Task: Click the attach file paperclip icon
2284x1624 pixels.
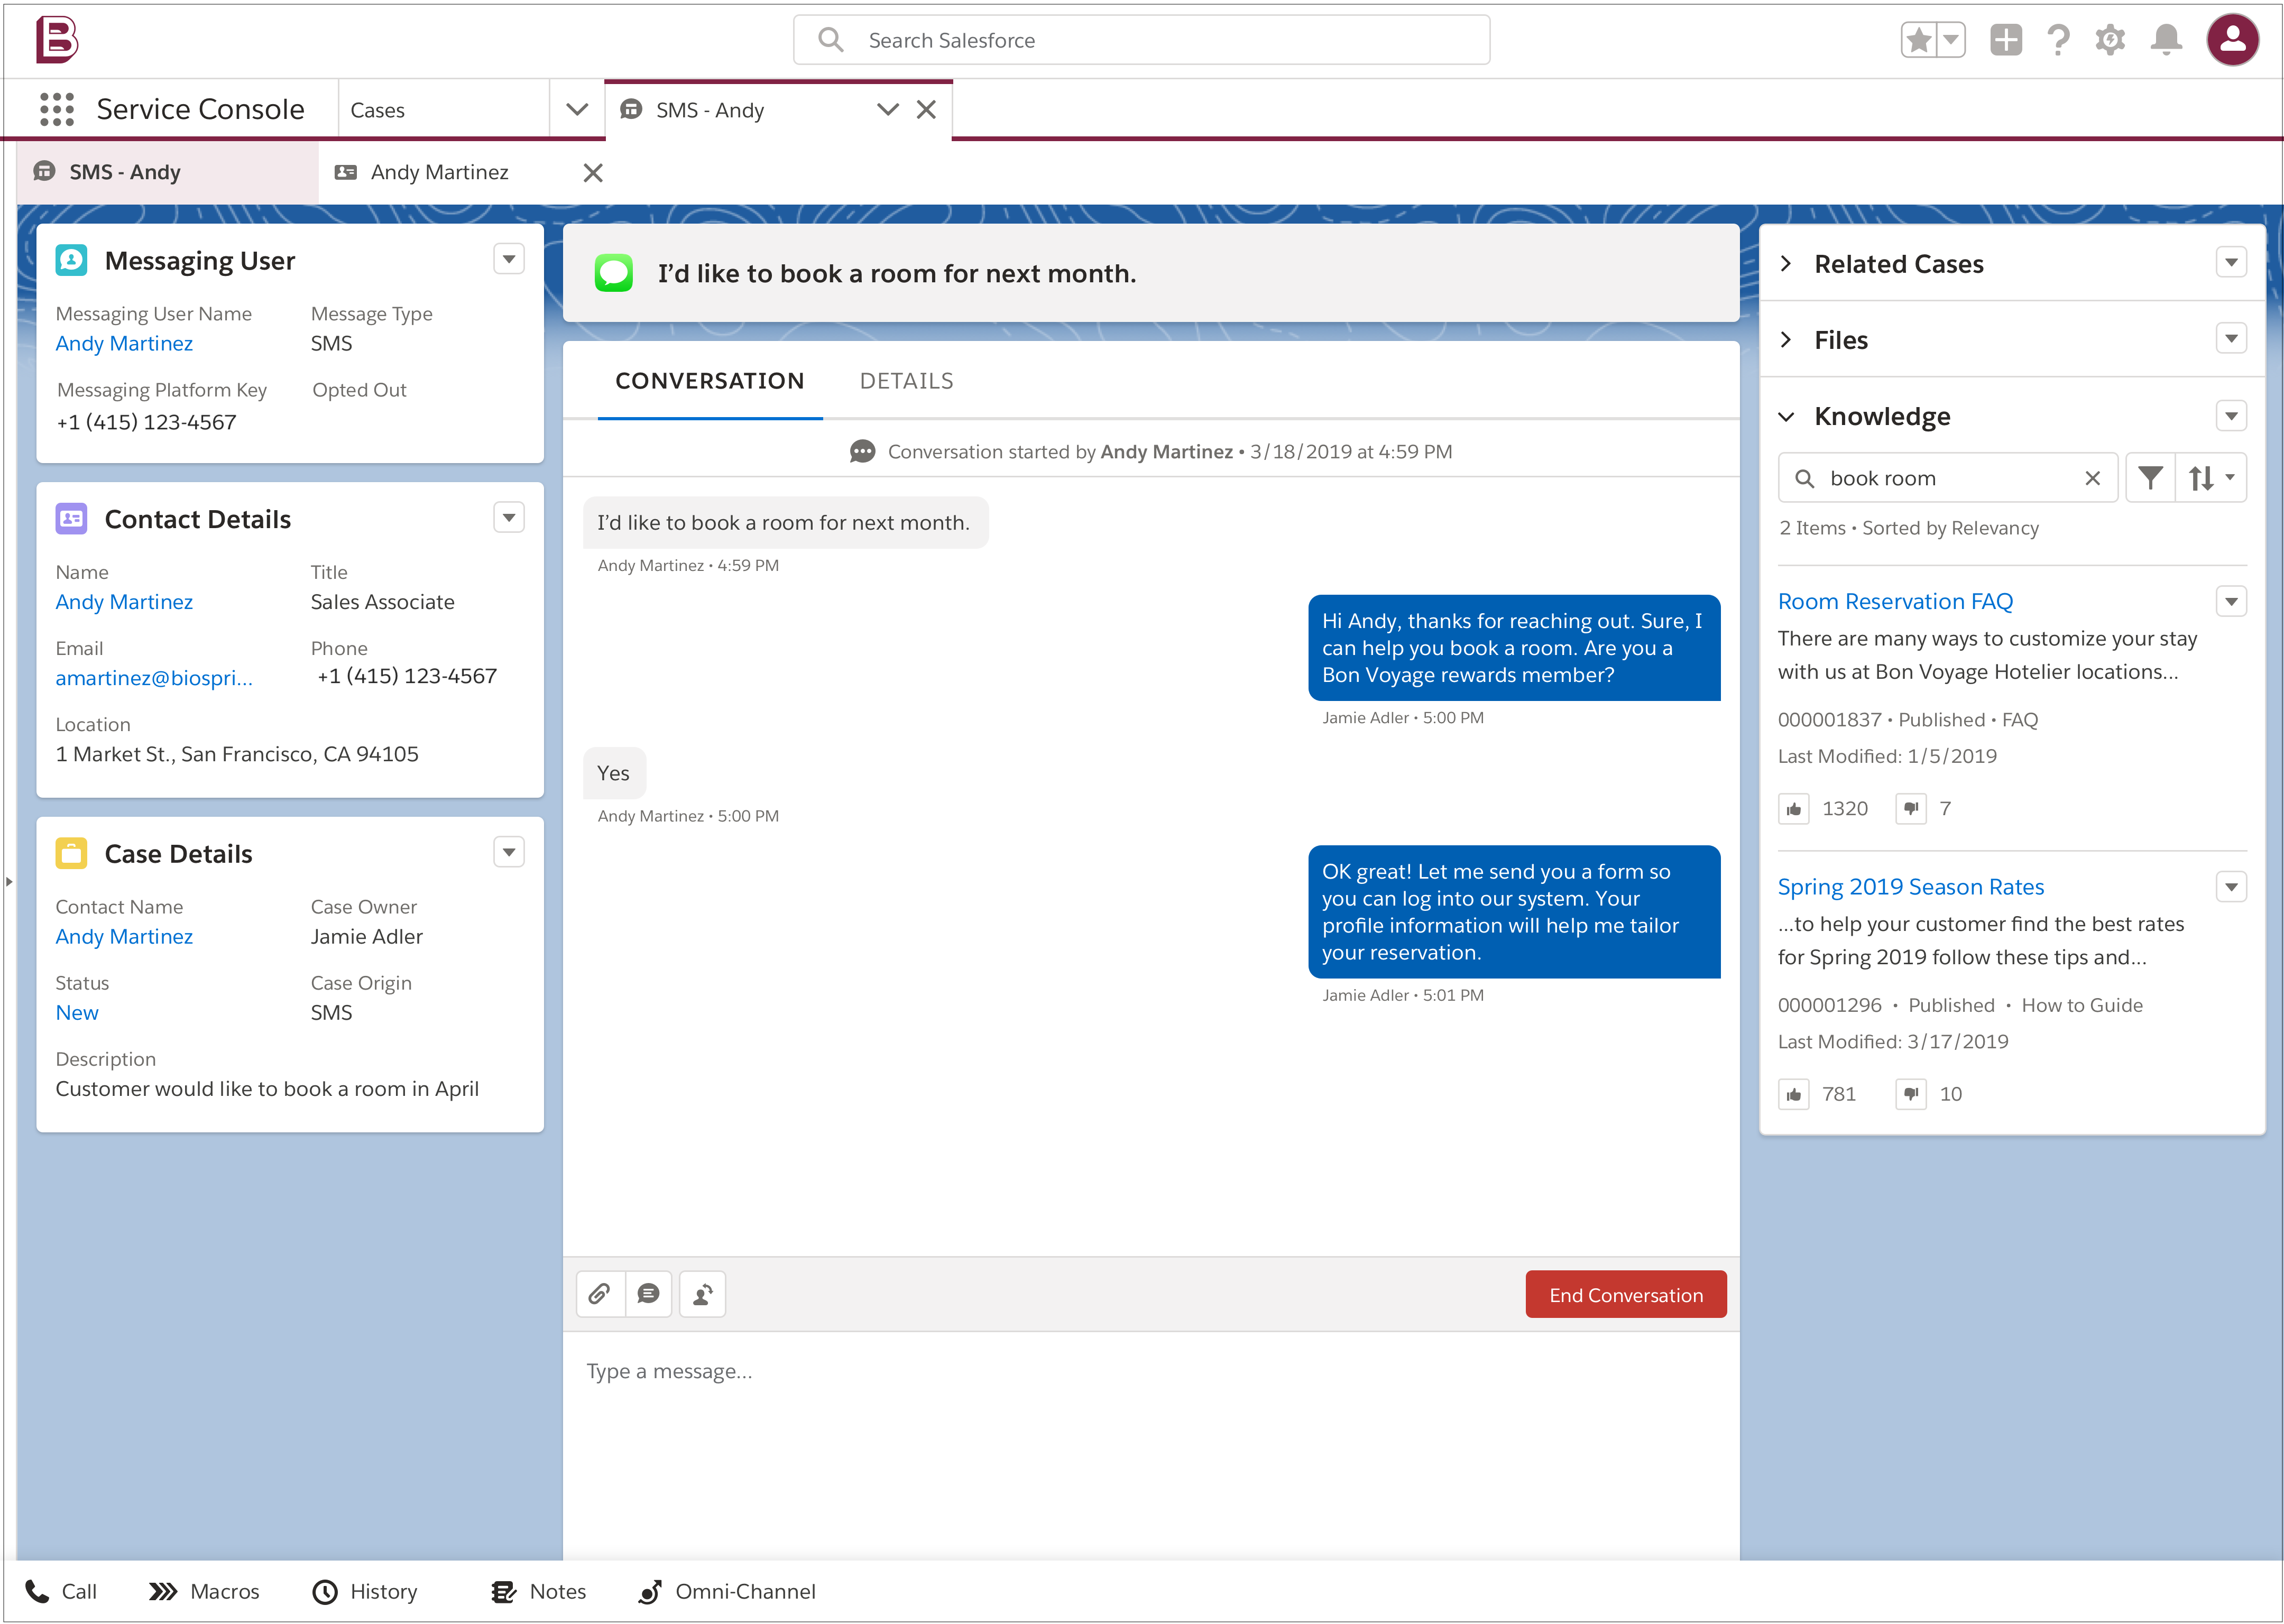Action: (600, 1293)
